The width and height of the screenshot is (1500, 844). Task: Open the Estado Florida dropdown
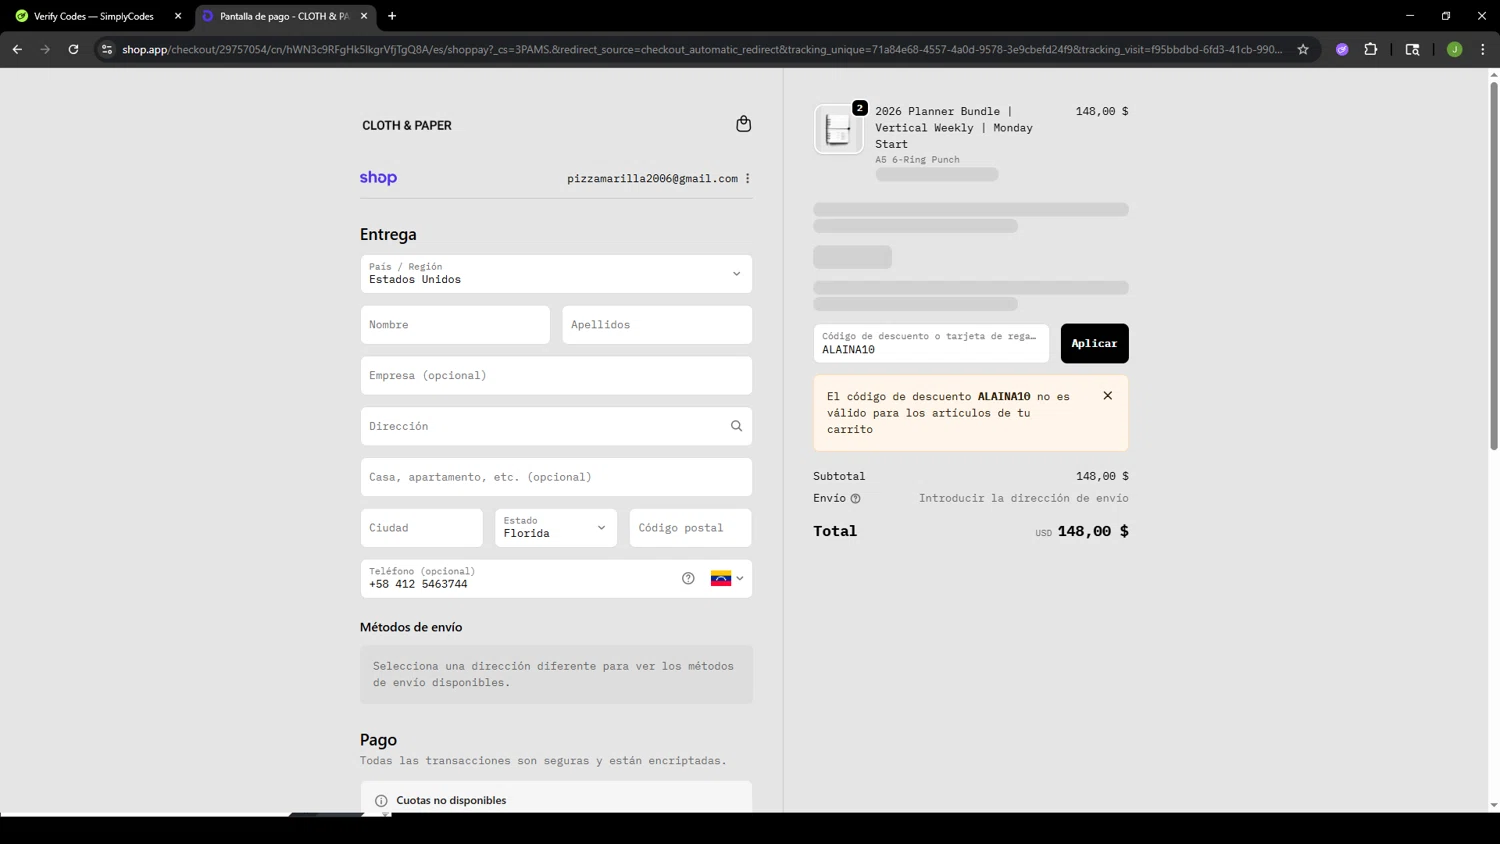coord(556,528)
